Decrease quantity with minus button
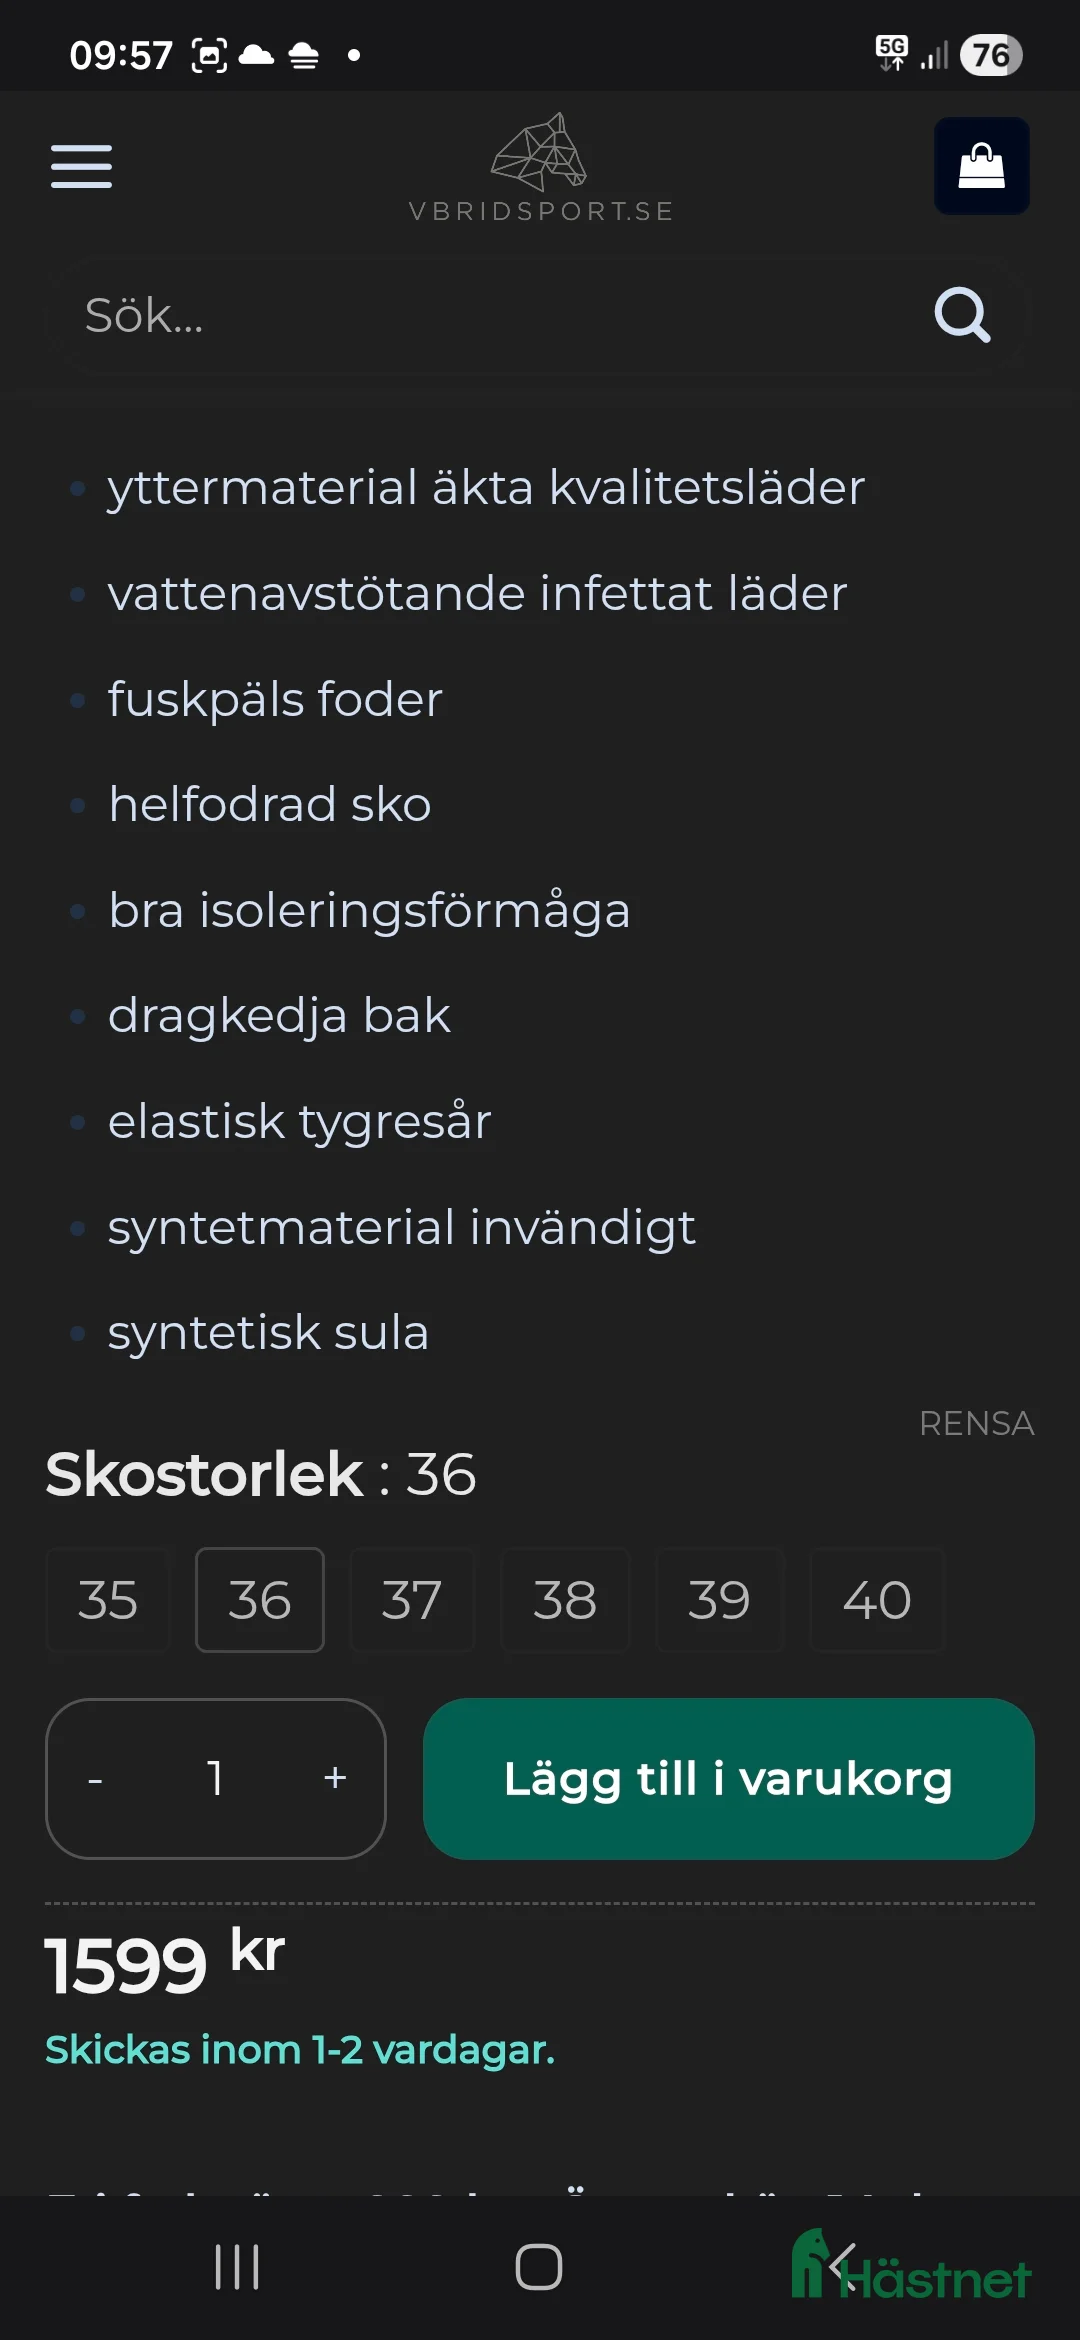Image resolution: width=1080 pixels, height=2340 pixels. tap(96, 1779)
